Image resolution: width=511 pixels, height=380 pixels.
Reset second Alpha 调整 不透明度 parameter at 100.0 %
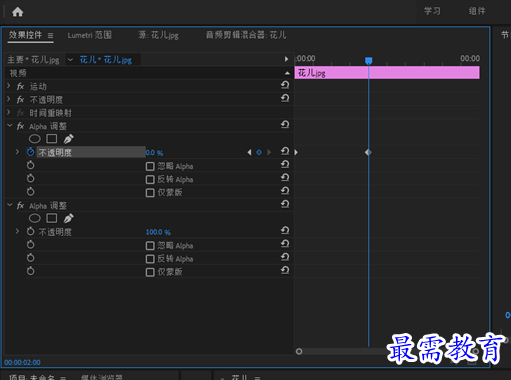pyautogui.click(x=285, y=230)
